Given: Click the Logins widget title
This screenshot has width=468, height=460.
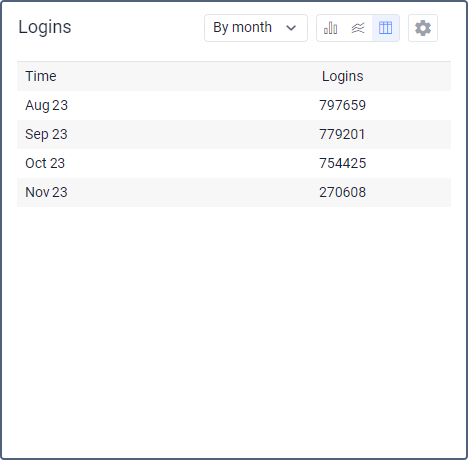Looking at the screenshot, I should [45, 27].
